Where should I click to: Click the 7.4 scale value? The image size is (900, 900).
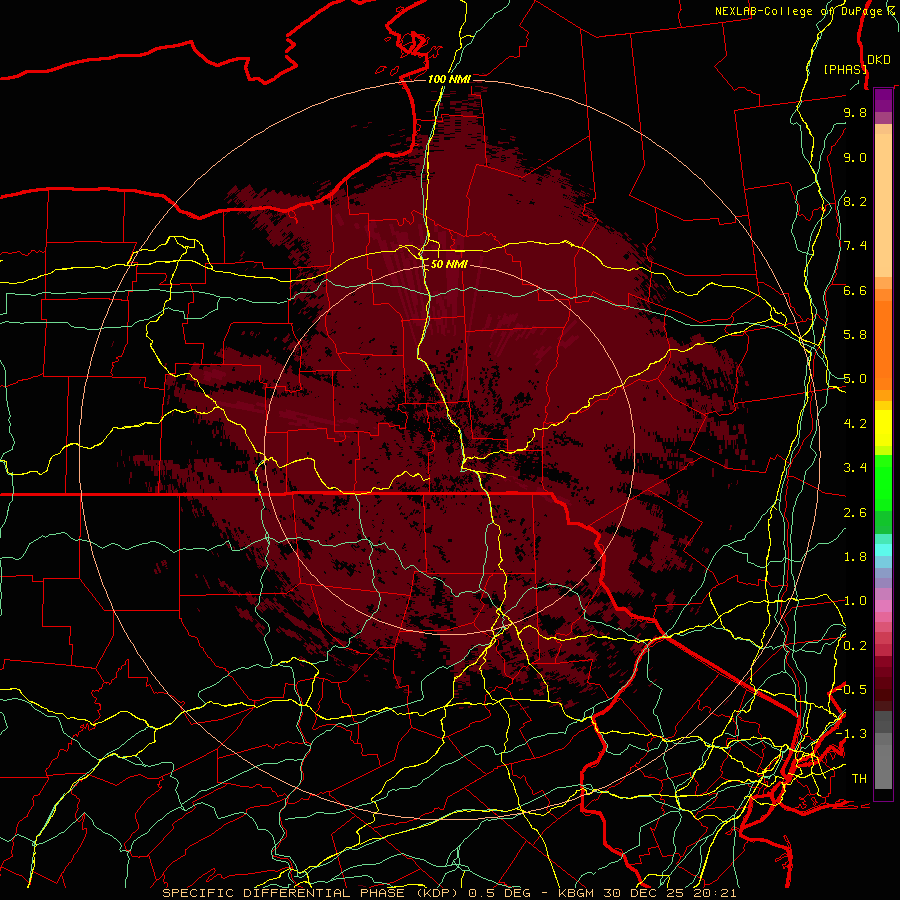[855, 246]
